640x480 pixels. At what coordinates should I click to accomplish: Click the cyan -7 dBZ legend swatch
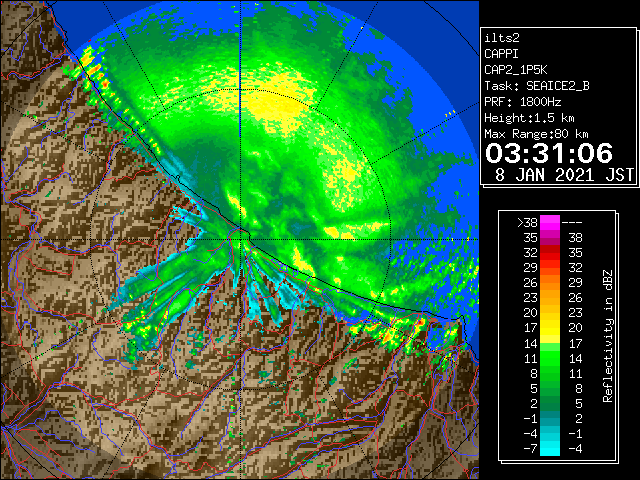point(550,449)
